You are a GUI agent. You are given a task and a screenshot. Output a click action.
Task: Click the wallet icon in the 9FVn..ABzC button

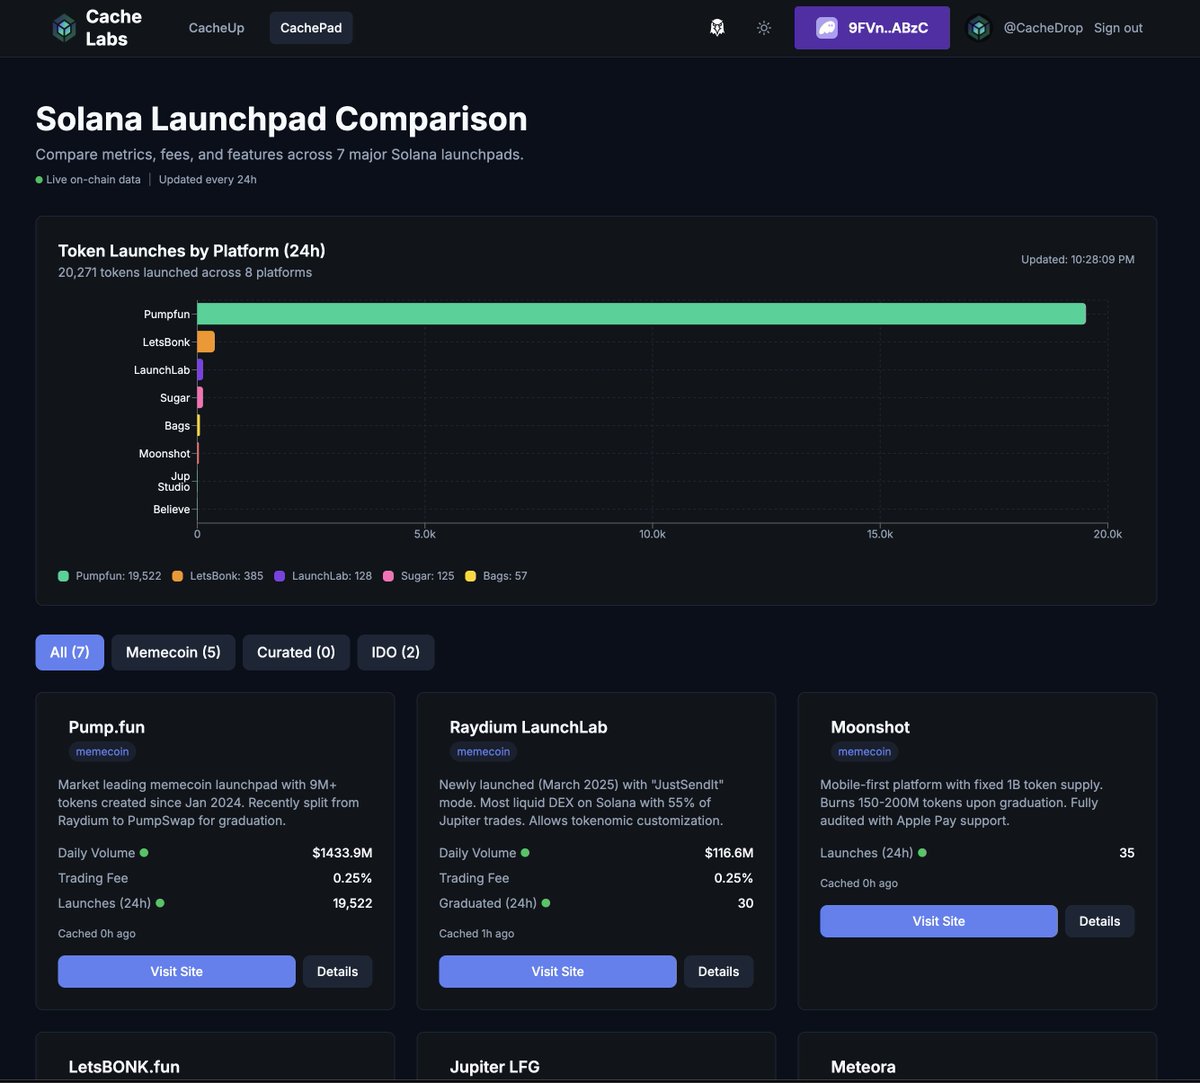coord(827,28)
